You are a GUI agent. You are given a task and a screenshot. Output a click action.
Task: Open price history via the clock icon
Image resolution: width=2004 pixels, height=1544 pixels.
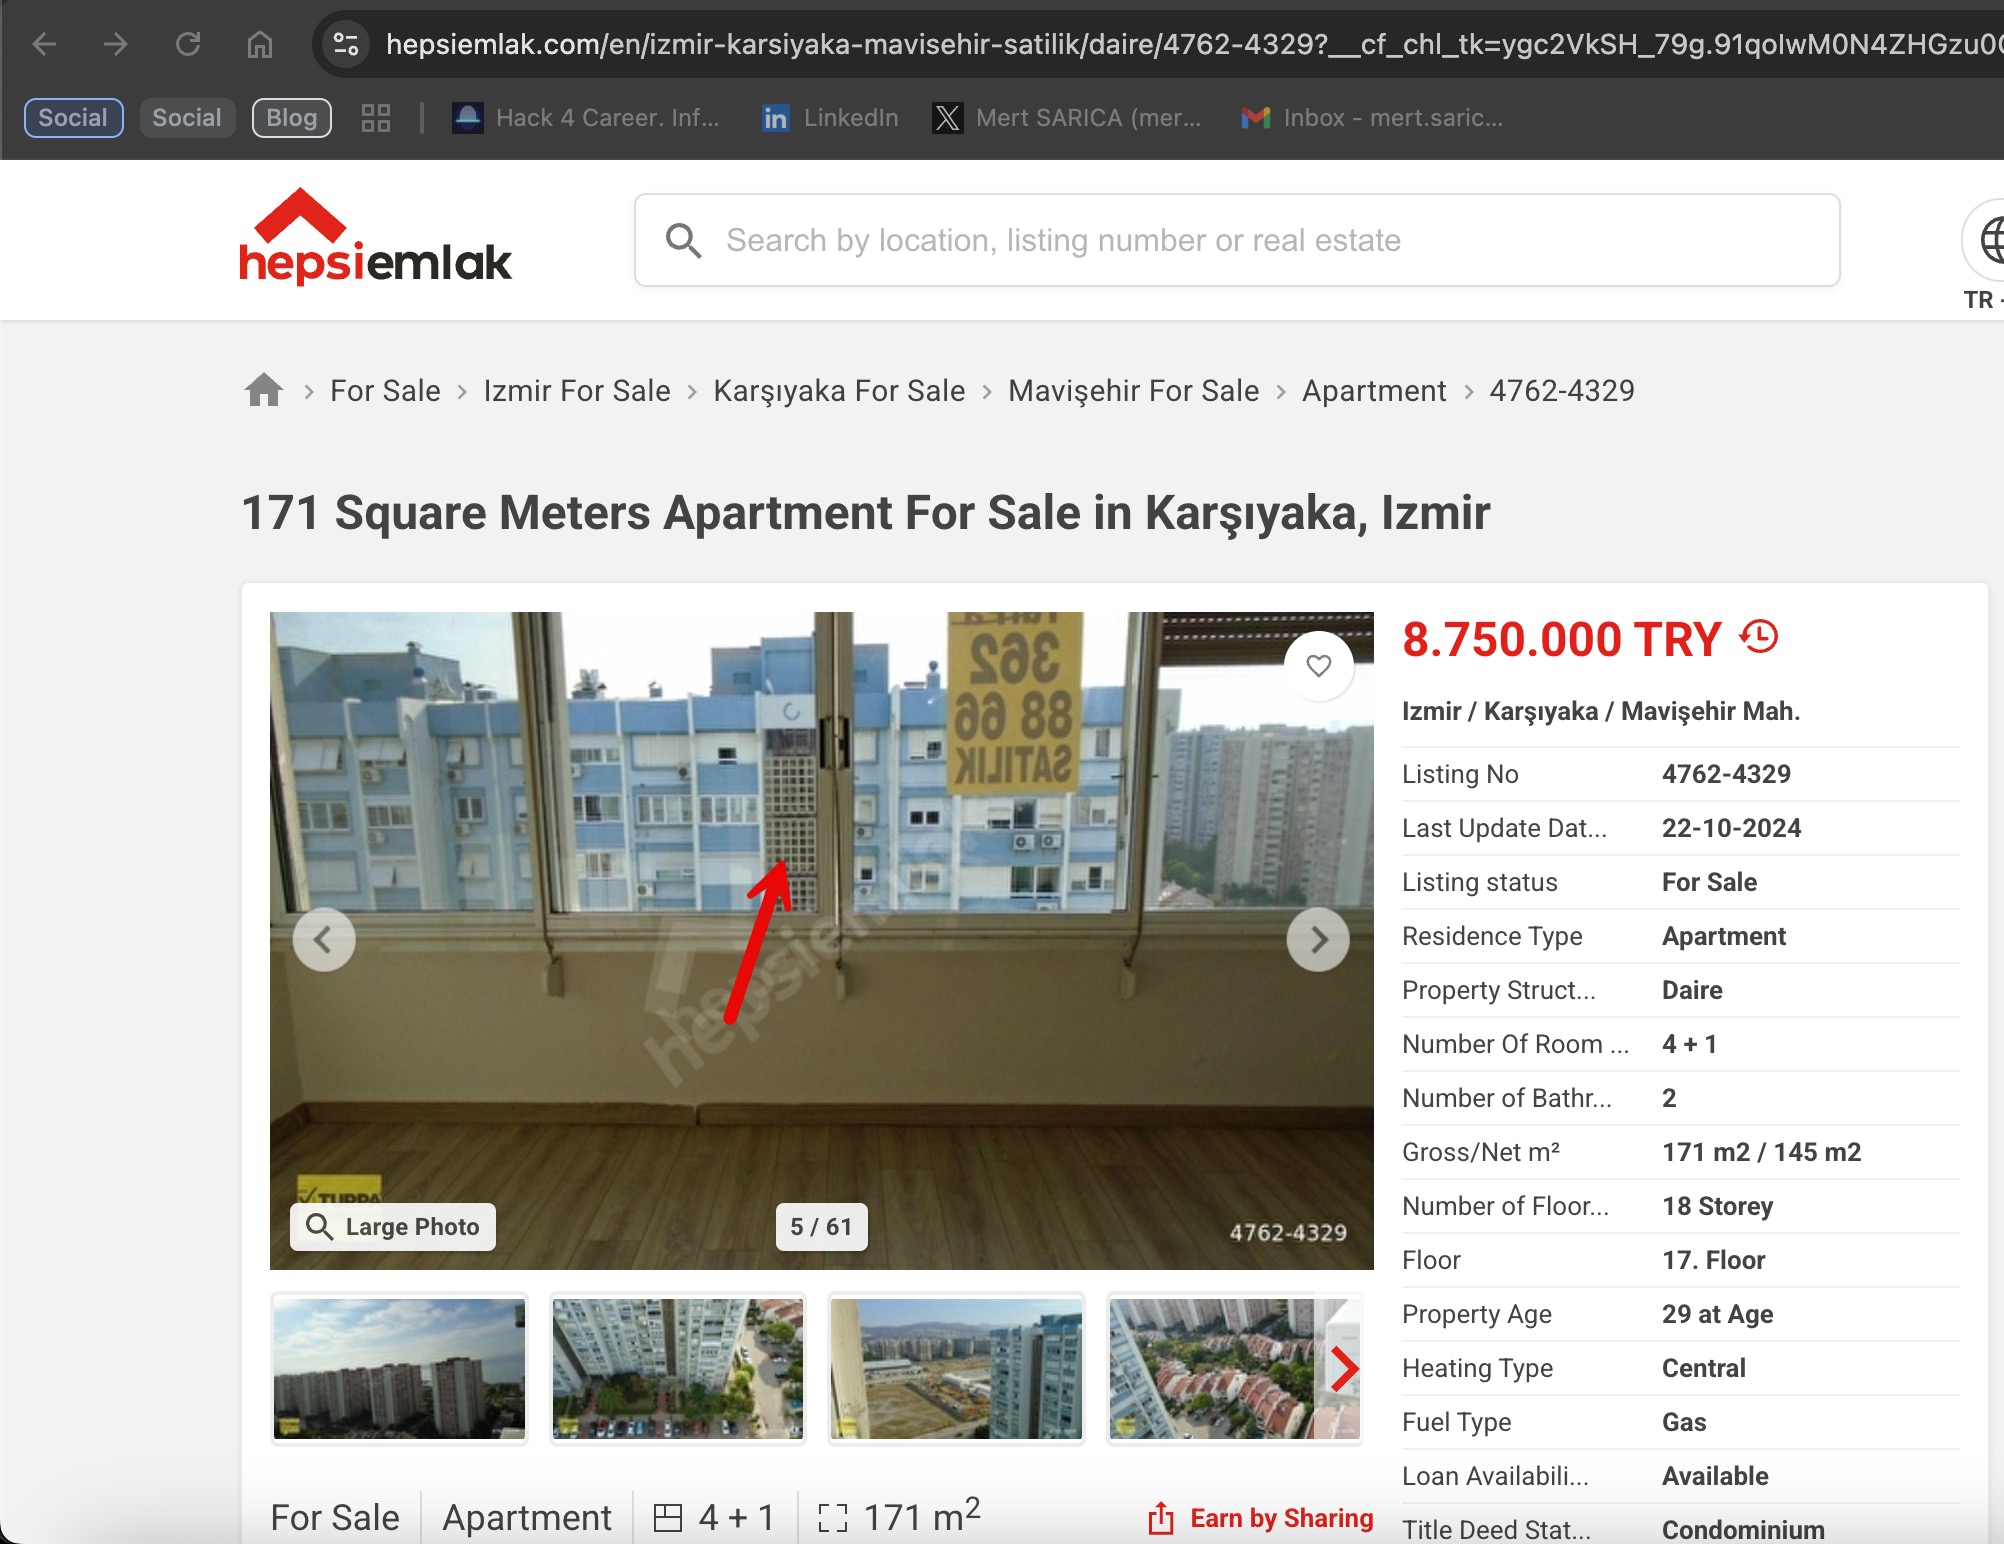(1758, 638)
